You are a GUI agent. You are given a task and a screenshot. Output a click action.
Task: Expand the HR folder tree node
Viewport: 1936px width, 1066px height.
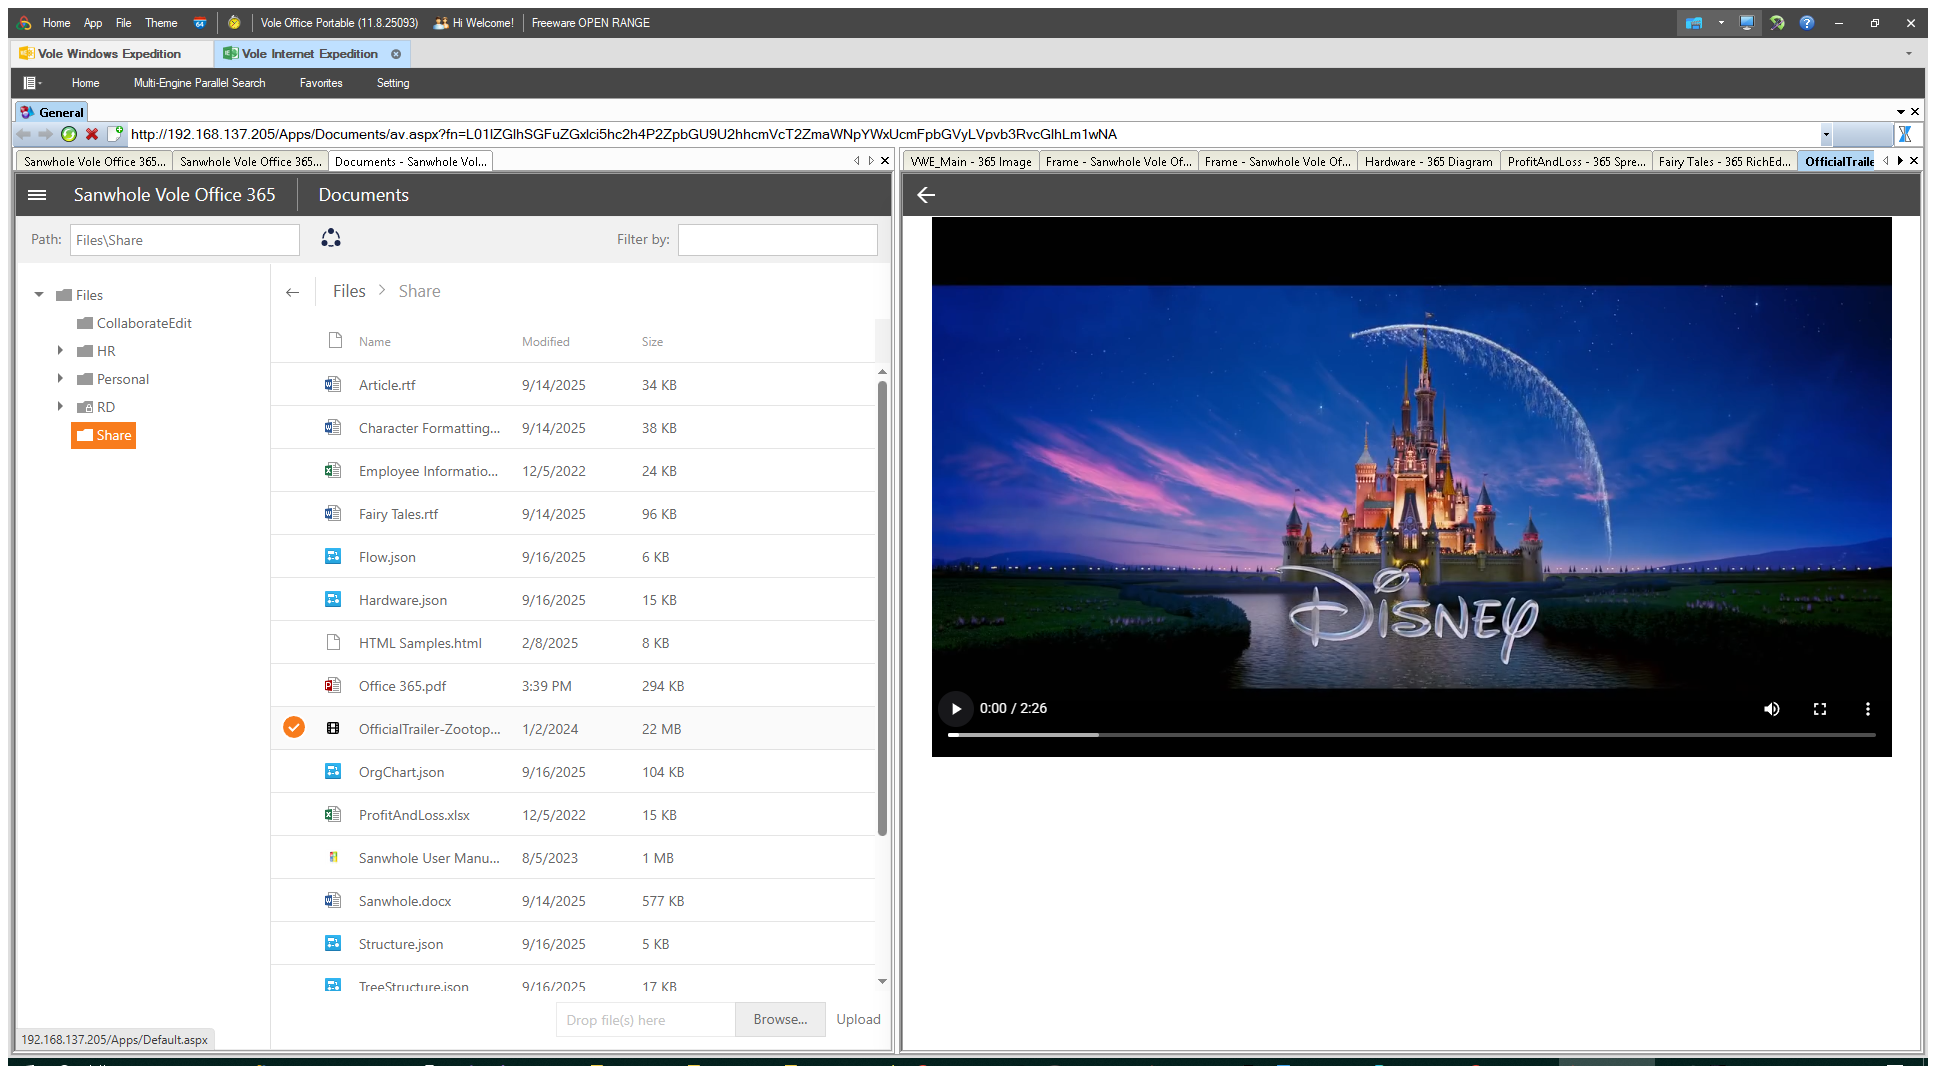pyautogui.click(x=60, y=351)
